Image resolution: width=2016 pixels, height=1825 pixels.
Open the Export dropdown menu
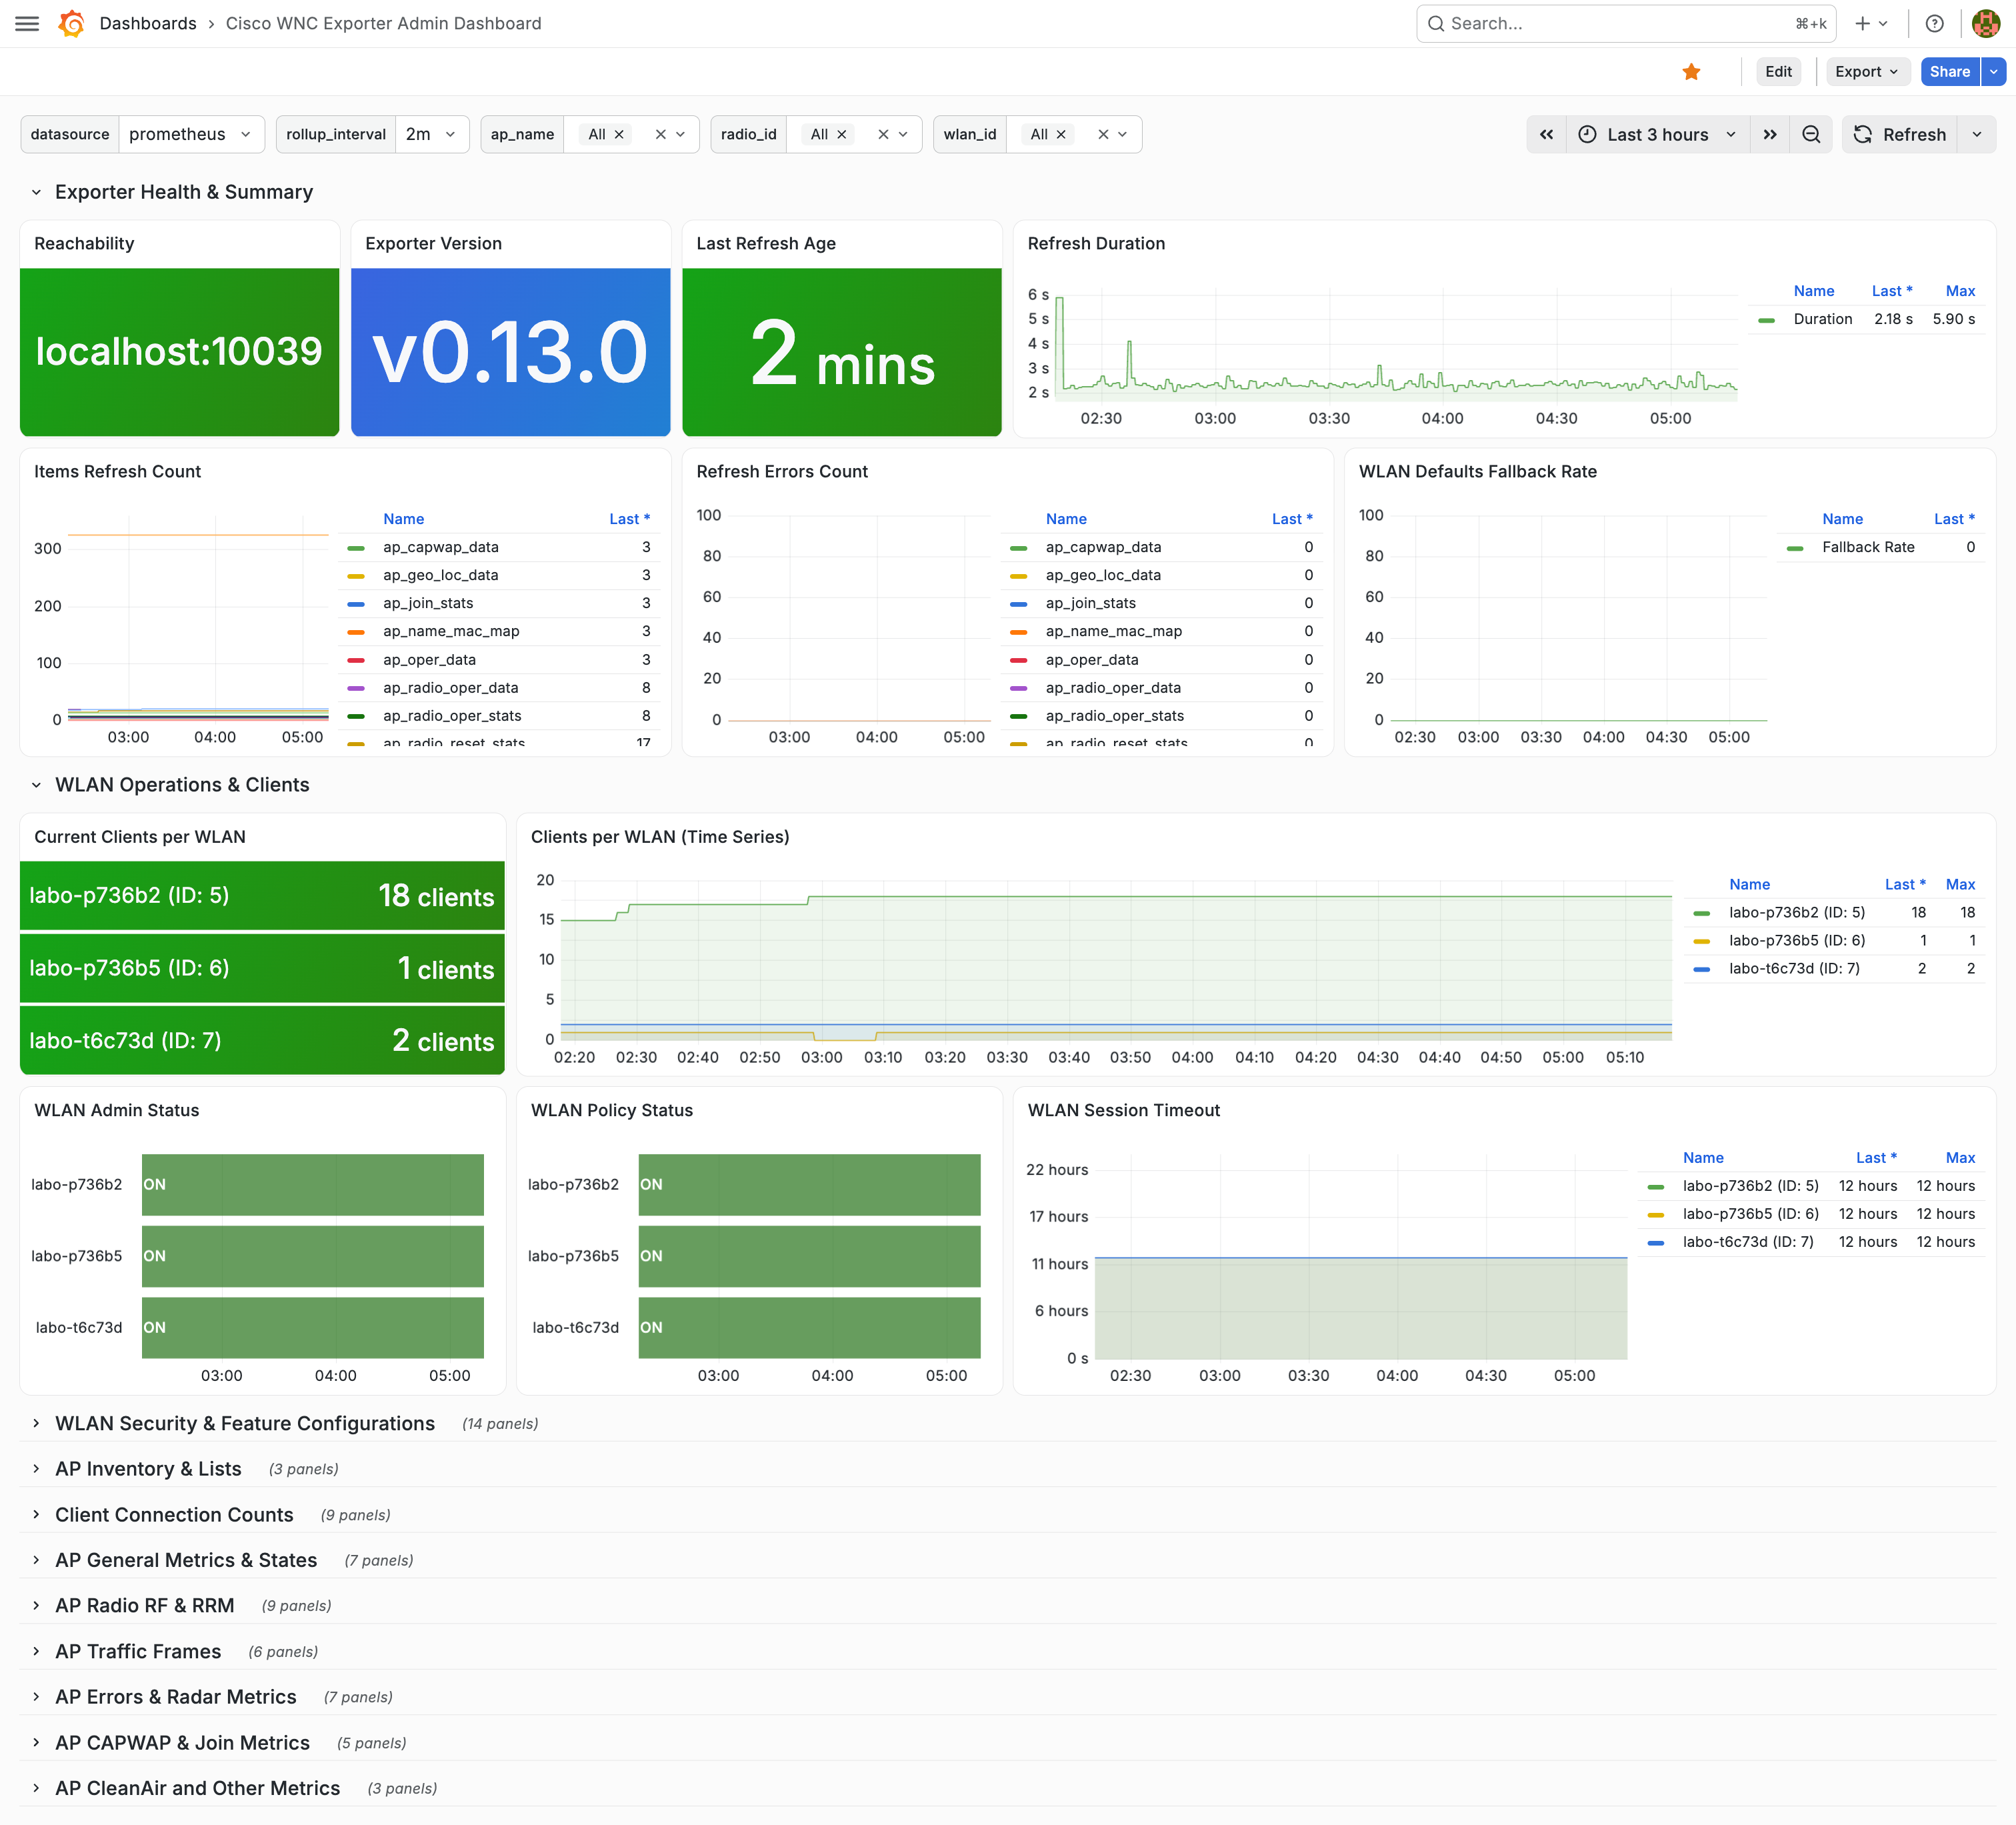pyautogui.click(x=1867, y=71)
